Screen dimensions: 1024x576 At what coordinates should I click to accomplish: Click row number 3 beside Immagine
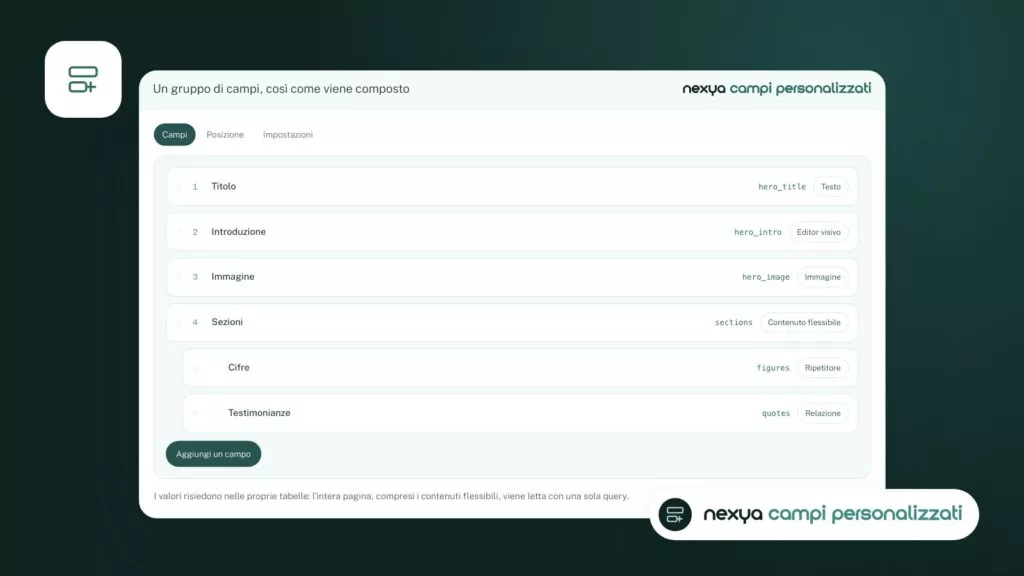coord(195,277)
